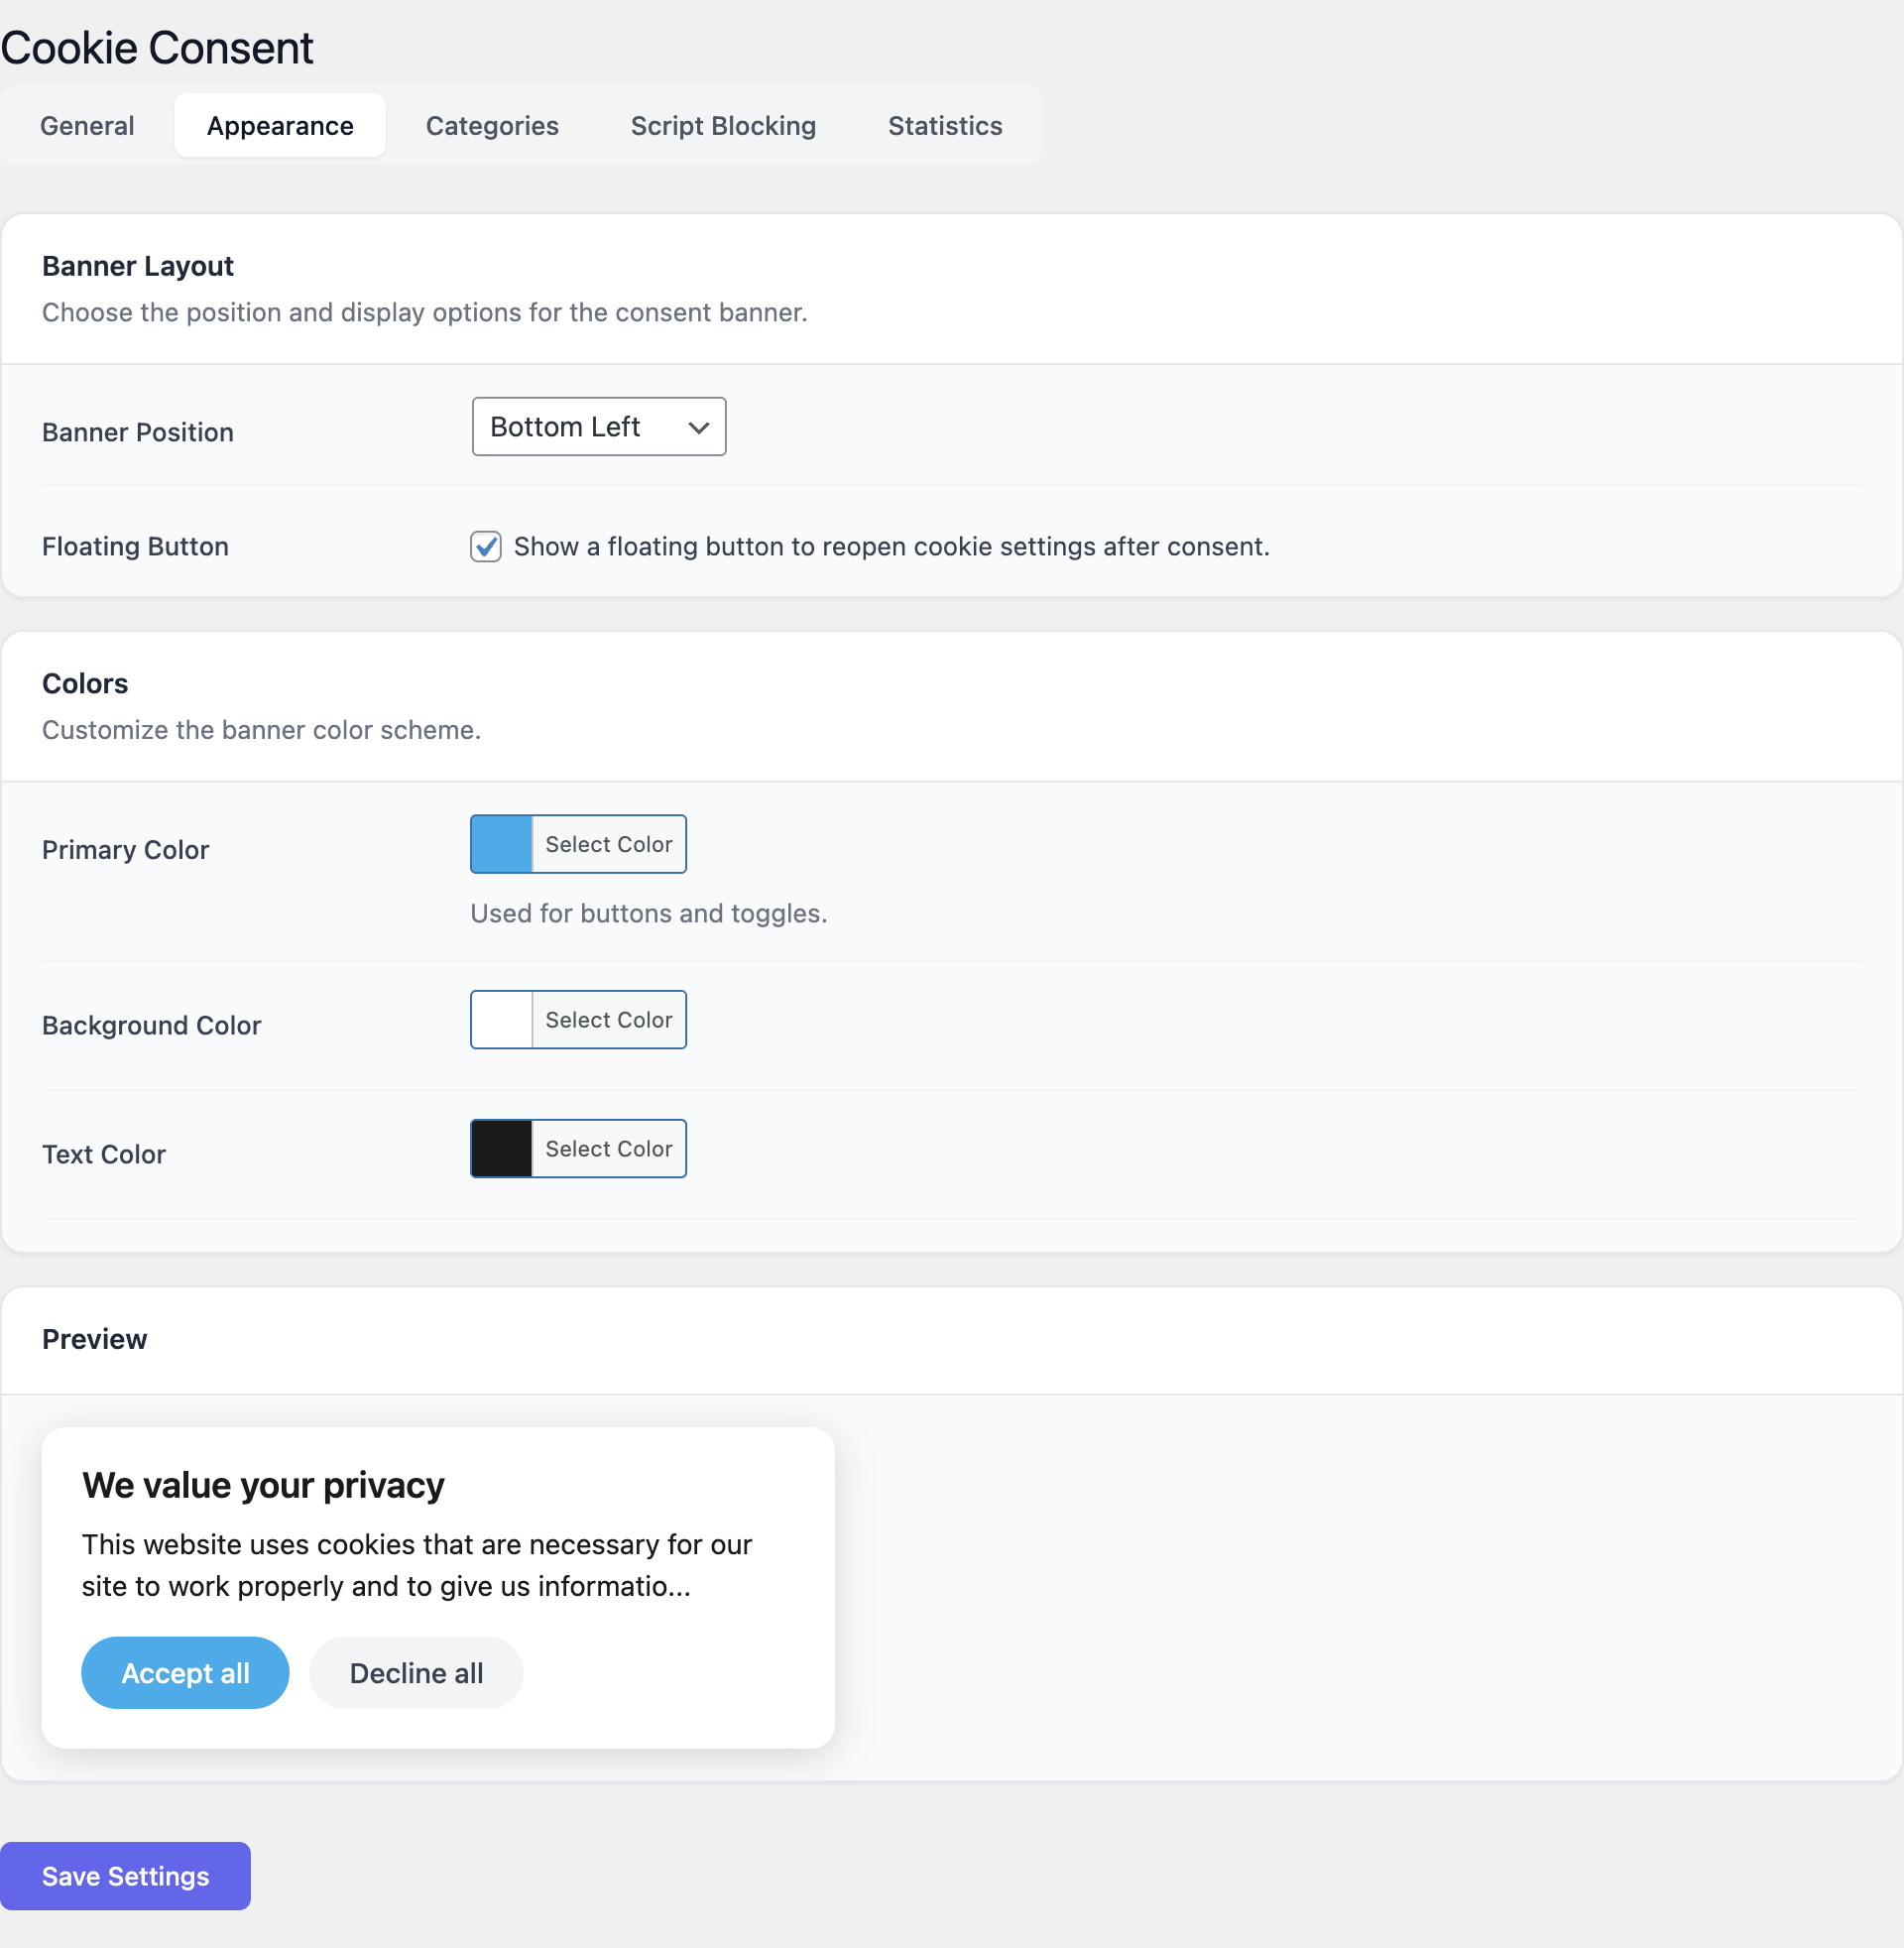Open the Categories tab
The image size is (1904, 1948).
pos(492,126)
